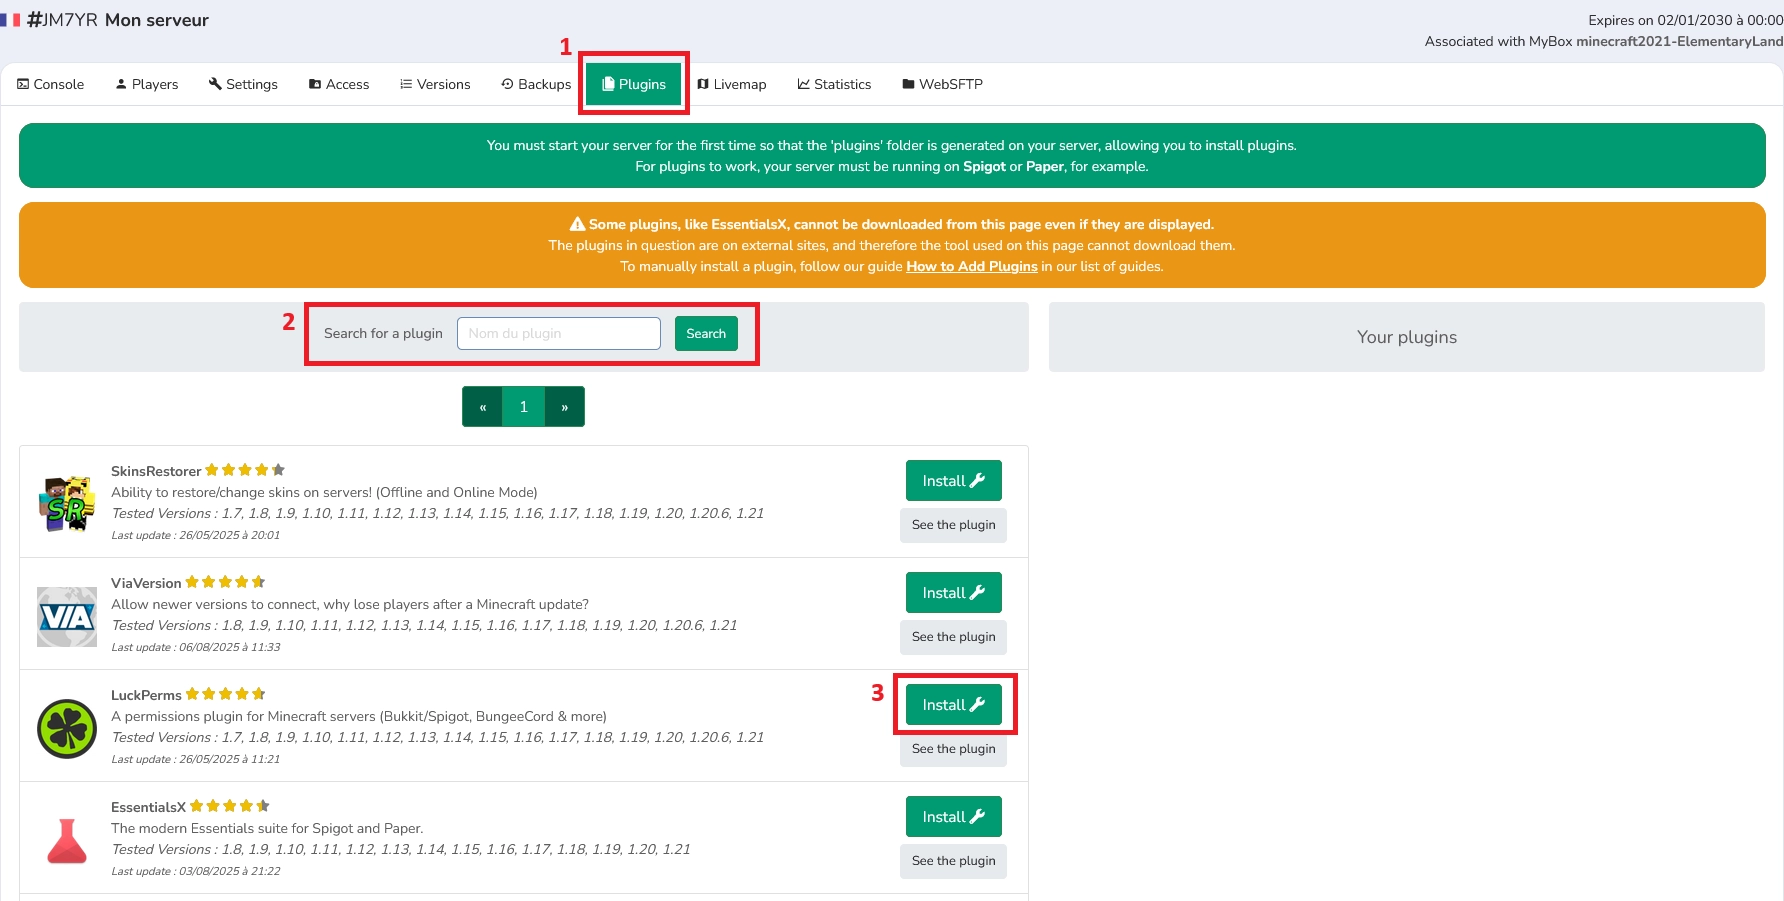Install the EssentialsX plugin
The image size is (1784, 901).
pyautogui.click(x=954, y=817)
